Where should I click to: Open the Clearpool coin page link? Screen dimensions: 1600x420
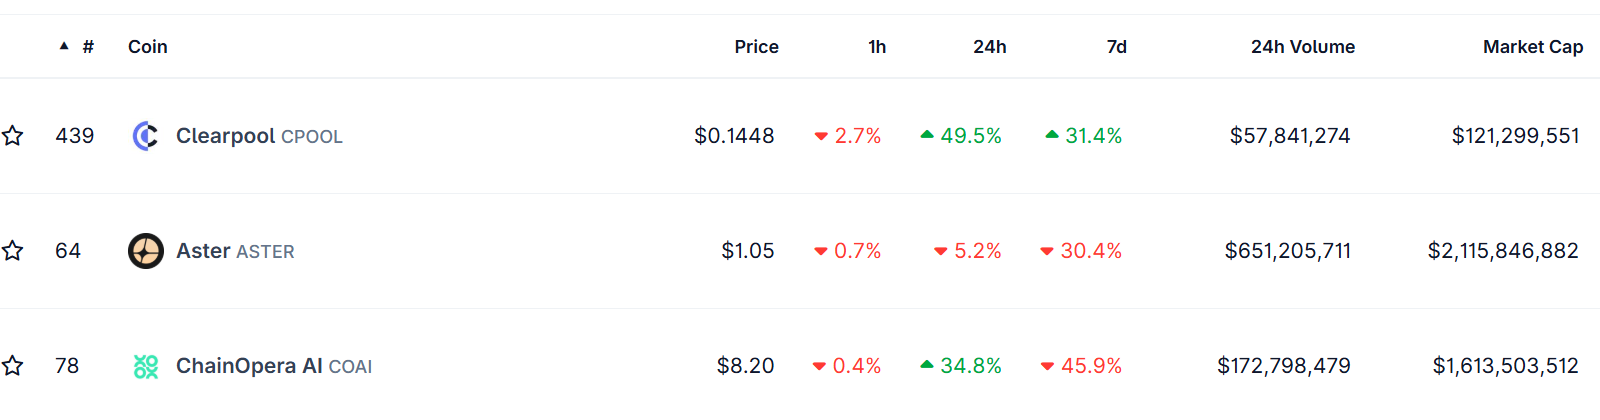click(225, 136)
